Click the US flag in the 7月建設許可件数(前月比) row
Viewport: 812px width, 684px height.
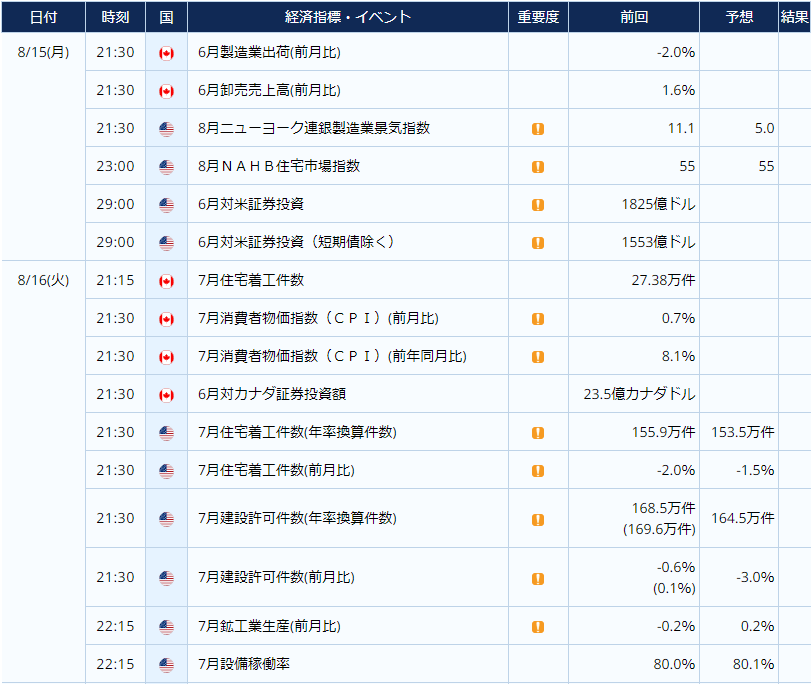166,578
